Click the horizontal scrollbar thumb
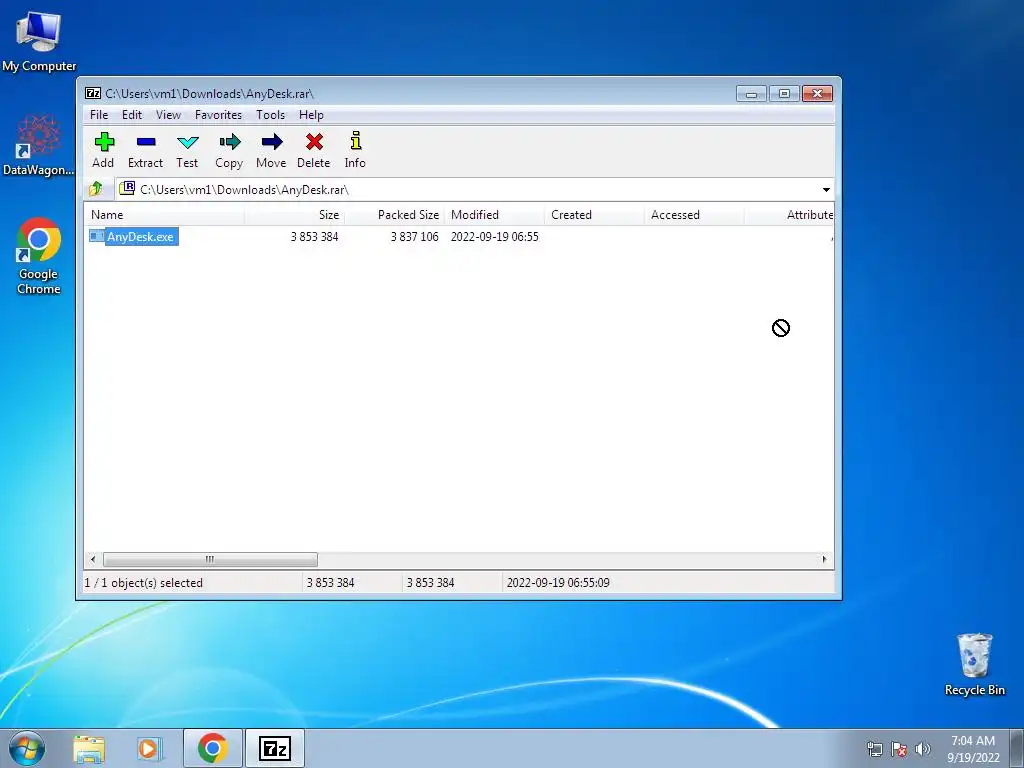 (210, 560)
